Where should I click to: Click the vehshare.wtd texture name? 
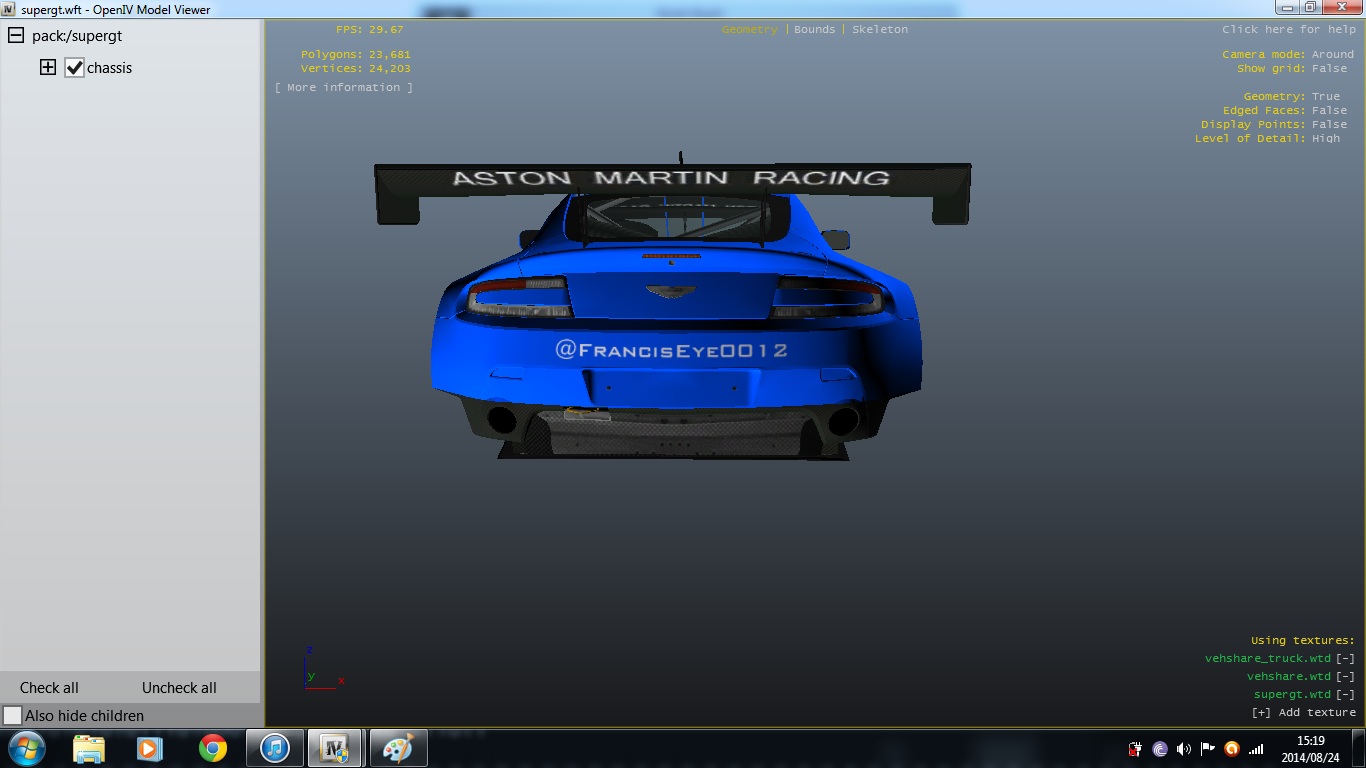point(1289,677)
